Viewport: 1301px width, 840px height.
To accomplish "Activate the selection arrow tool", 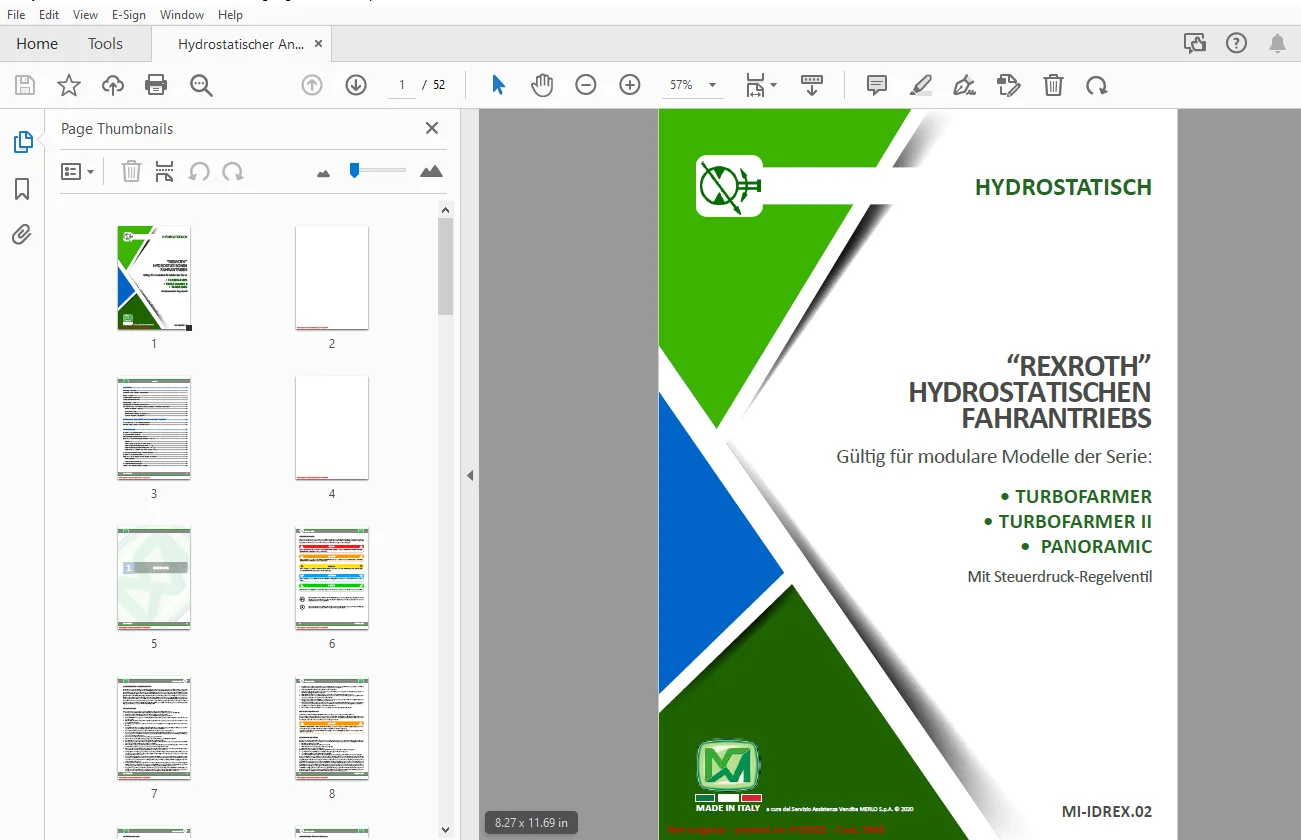I will pyautogui.click(x=498, y=85).
